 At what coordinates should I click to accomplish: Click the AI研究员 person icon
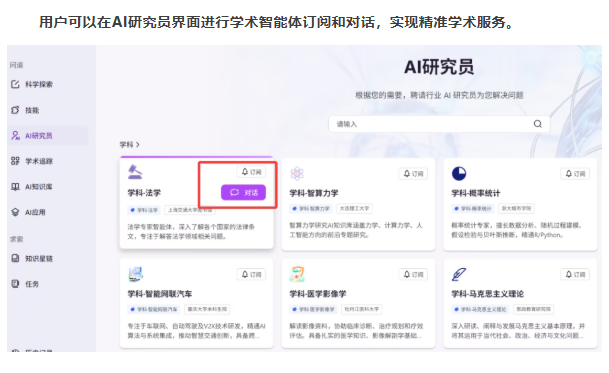15,136
